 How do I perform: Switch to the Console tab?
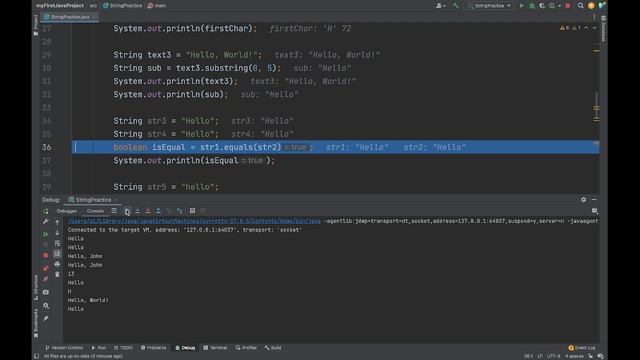[x=95, y=211]
